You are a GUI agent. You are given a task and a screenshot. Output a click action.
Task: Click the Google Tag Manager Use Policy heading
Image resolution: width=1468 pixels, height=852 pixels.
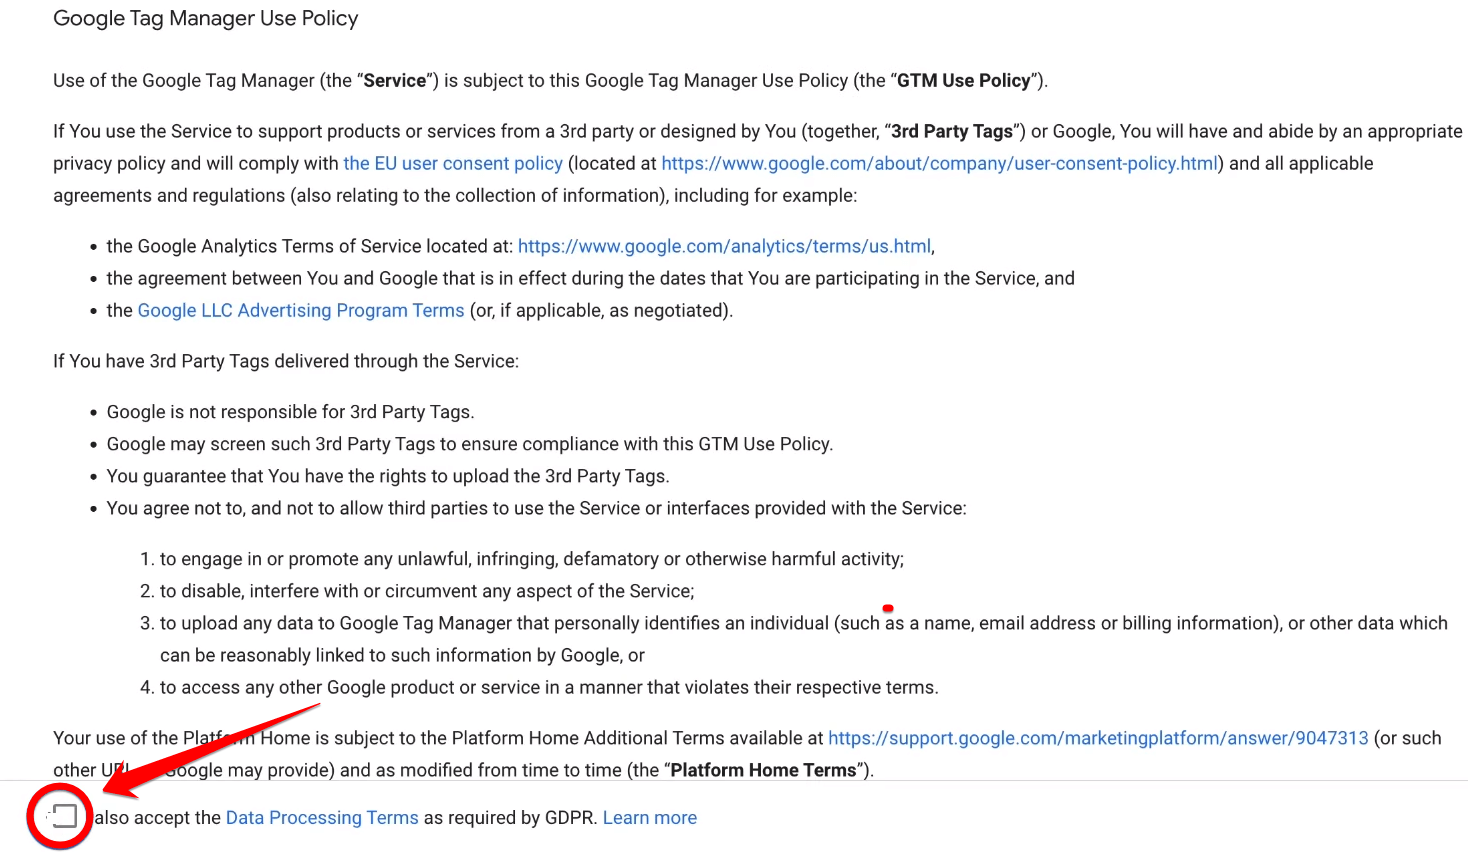(x=205, y=19)
